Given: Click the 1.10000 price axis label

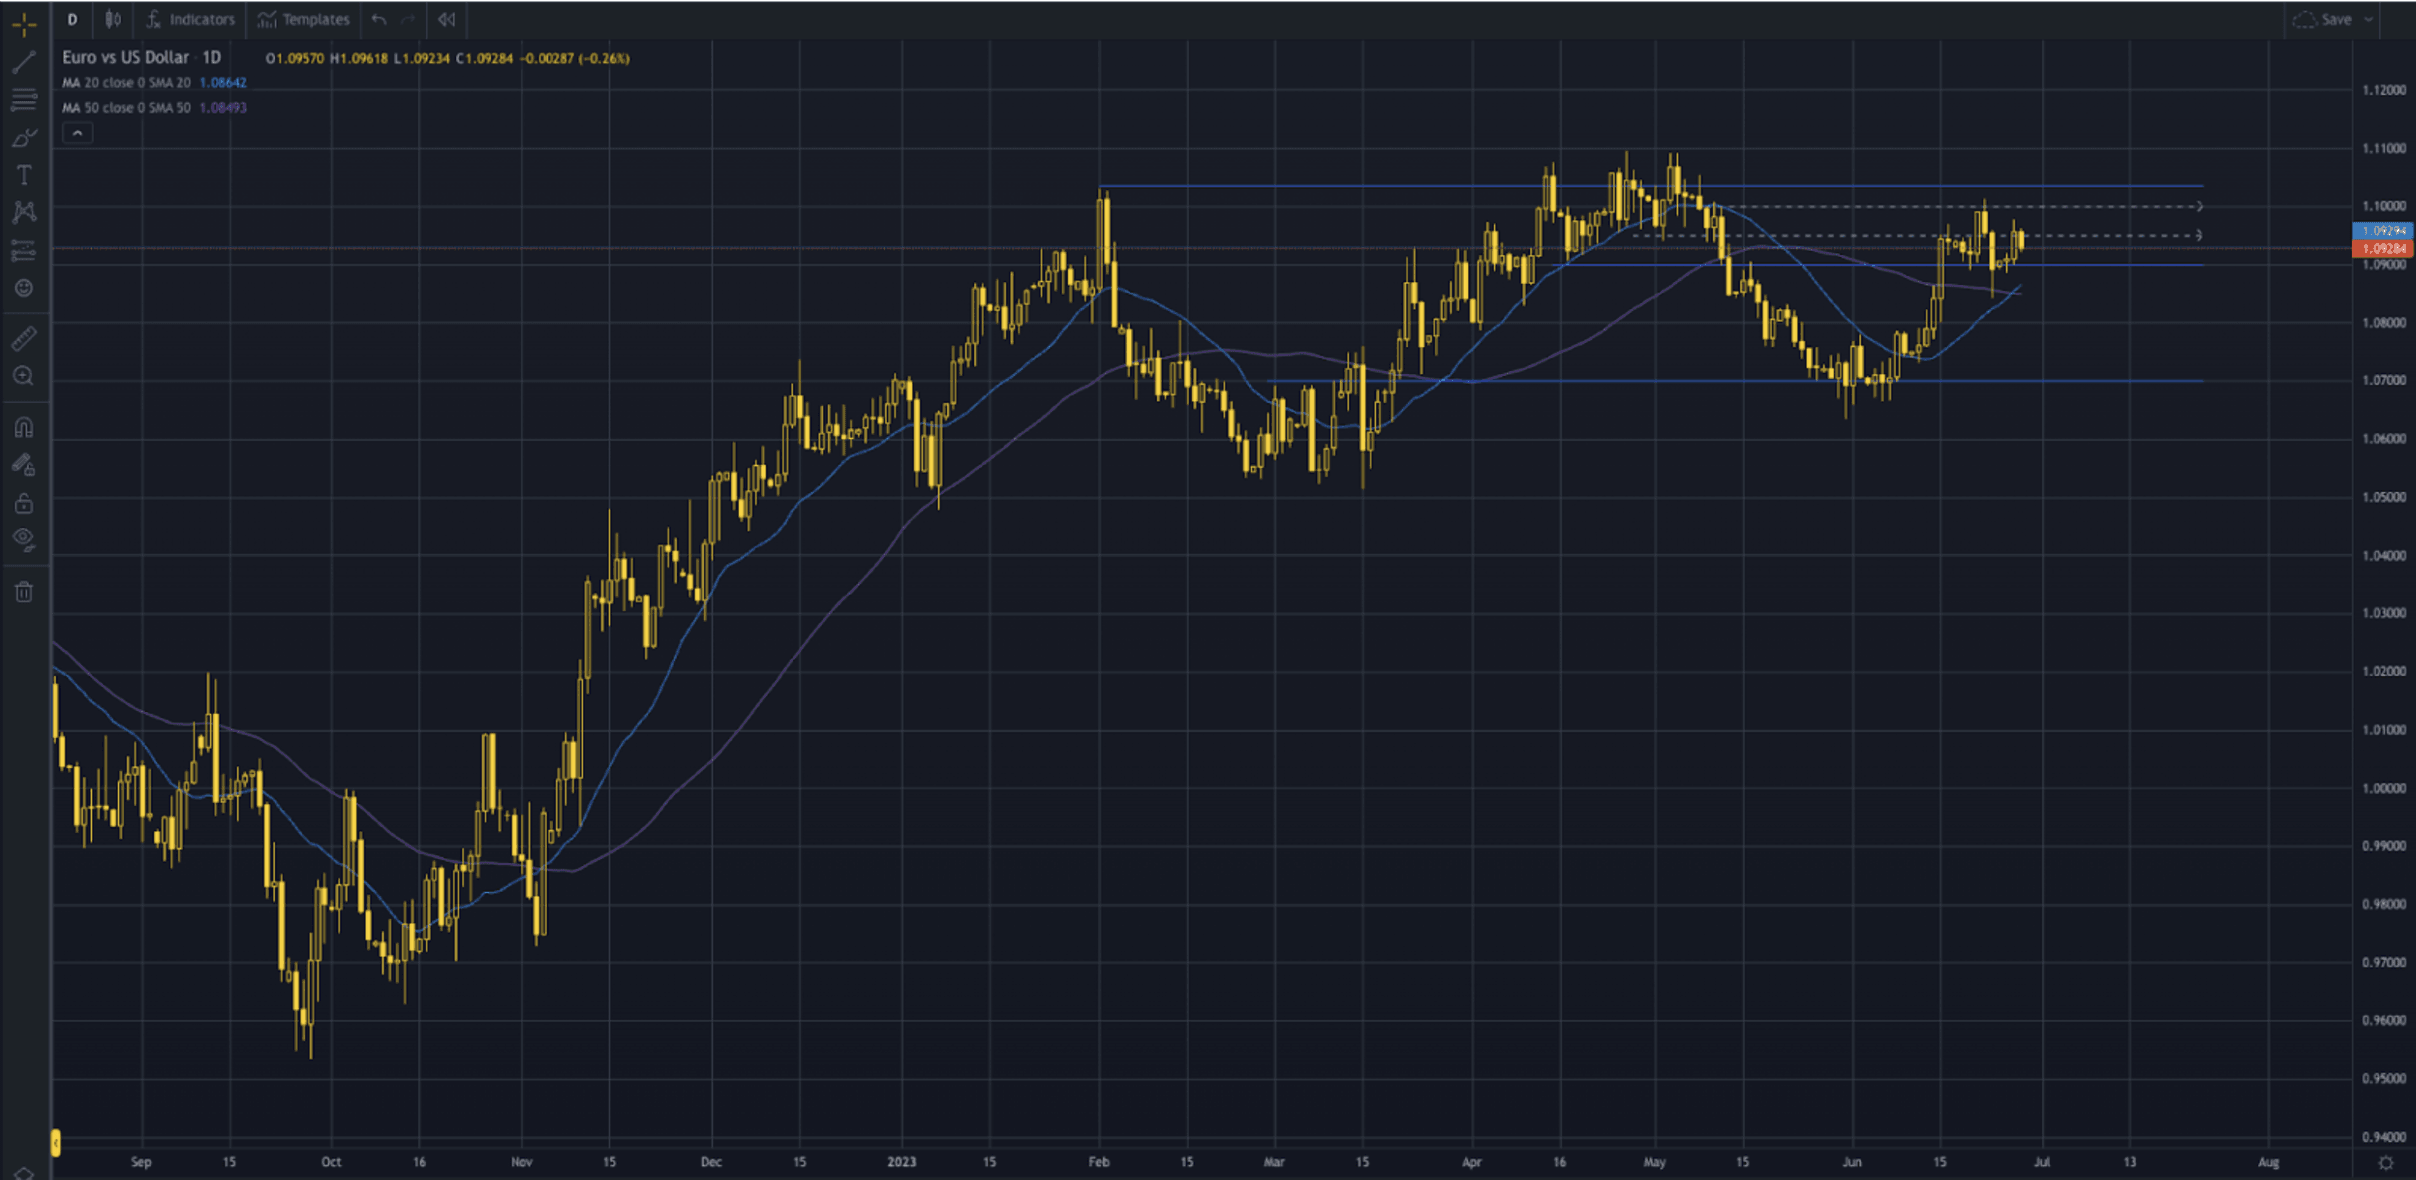Looking at the screenshot, I should [2384, 206].
